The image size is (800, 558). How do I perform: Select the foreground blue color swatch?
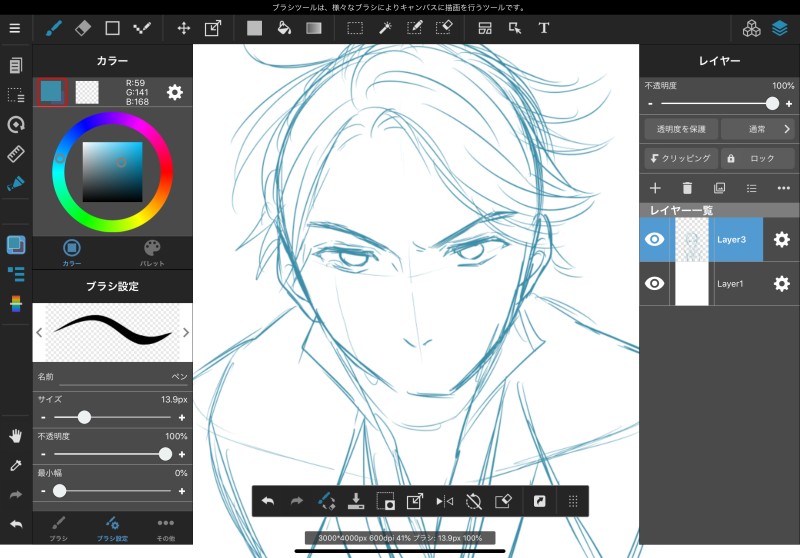click(x=52, y=92)
